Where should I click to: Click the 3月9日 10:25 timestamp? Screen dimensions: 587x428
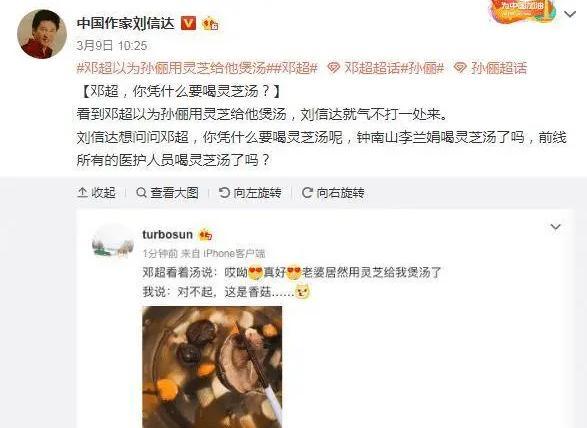click(x=112, y=46)
